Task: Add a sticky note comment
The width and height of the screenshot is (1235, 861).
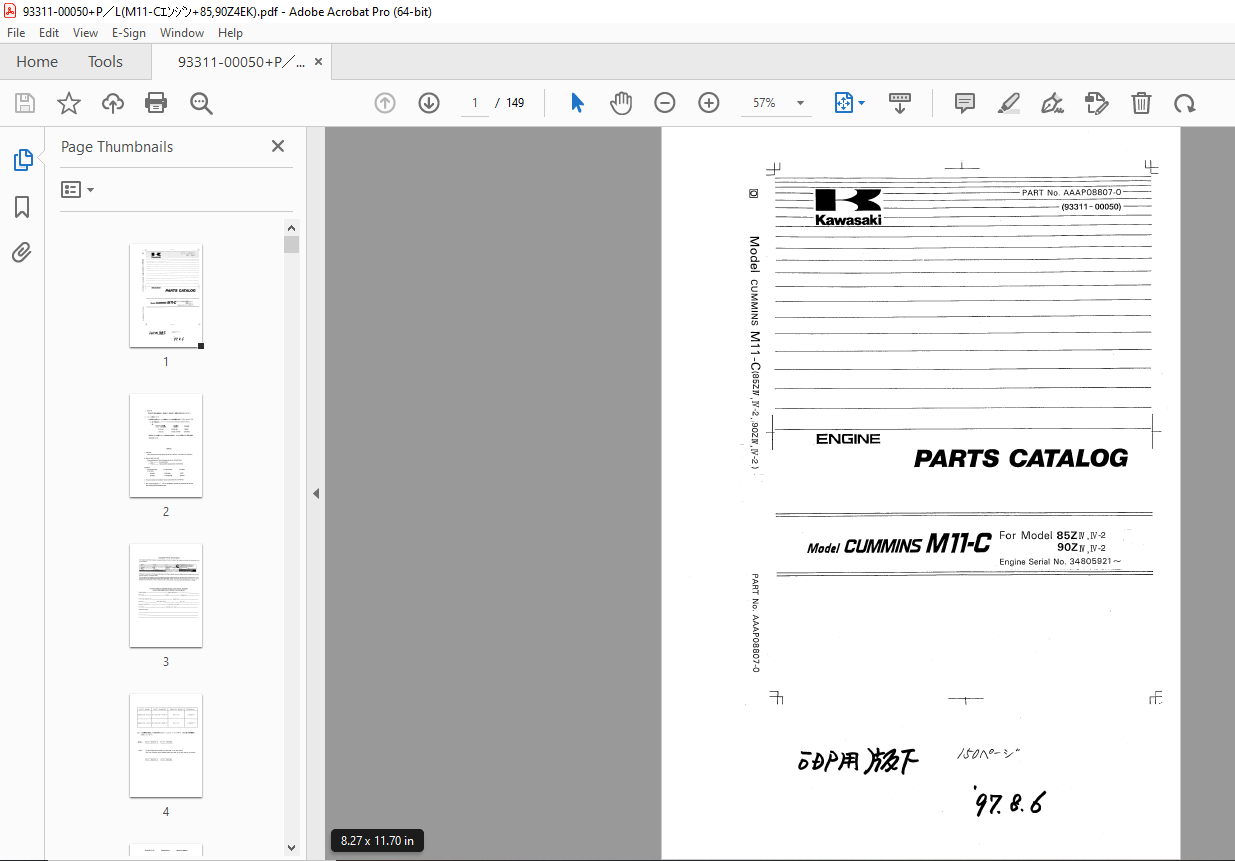Action: coord(965,103)
